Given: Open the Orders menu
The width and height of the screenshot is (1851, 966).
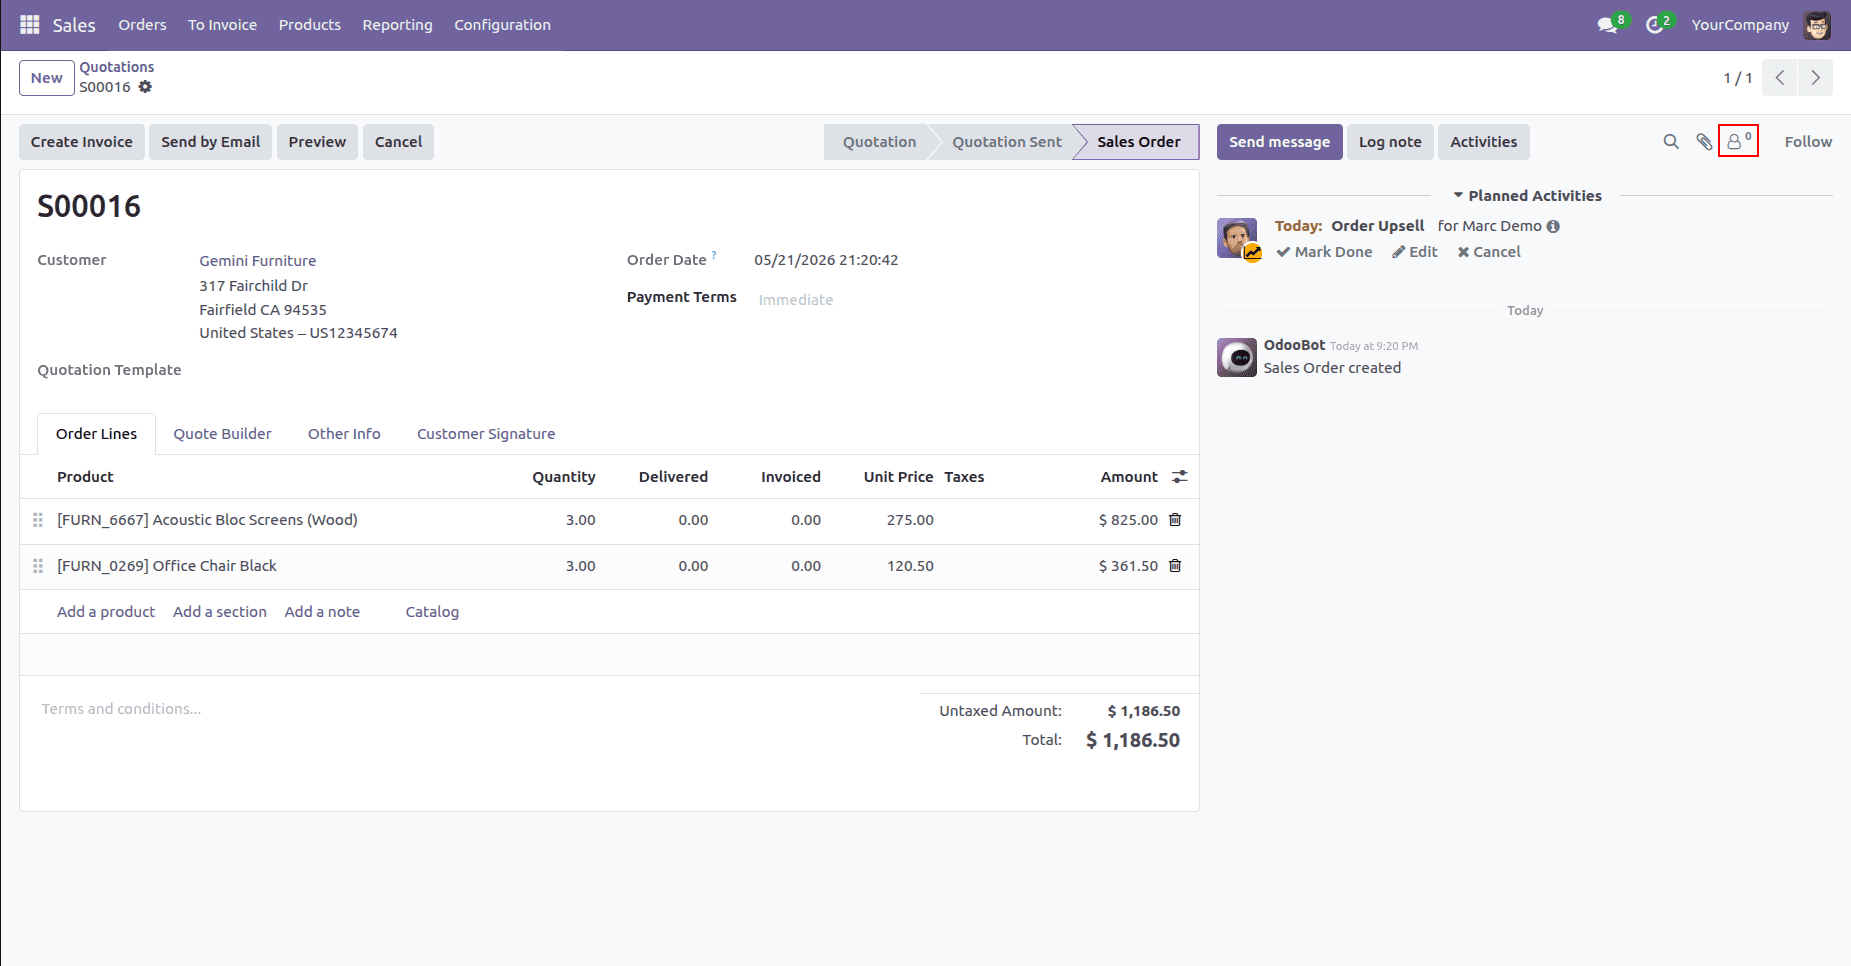Looking at the screenshot, I should [x=142, y=25].
